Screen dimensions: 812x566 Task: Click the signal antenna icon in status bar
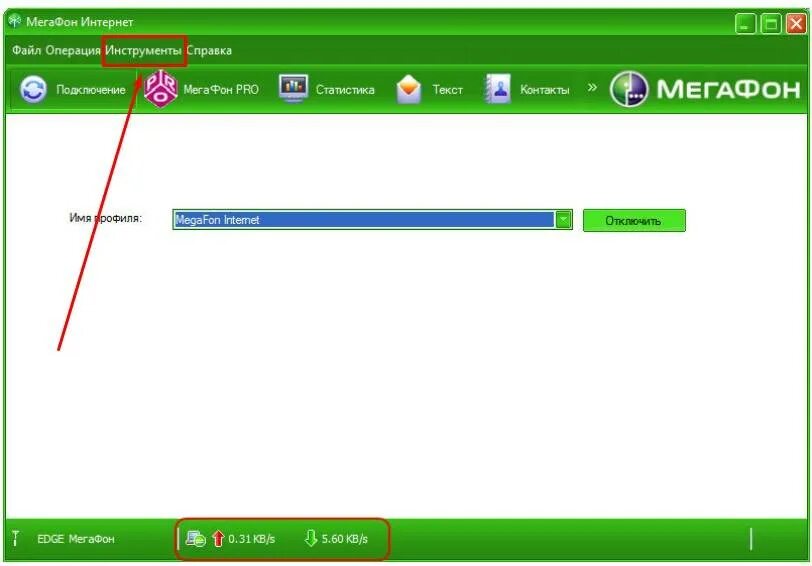point(16,539)
